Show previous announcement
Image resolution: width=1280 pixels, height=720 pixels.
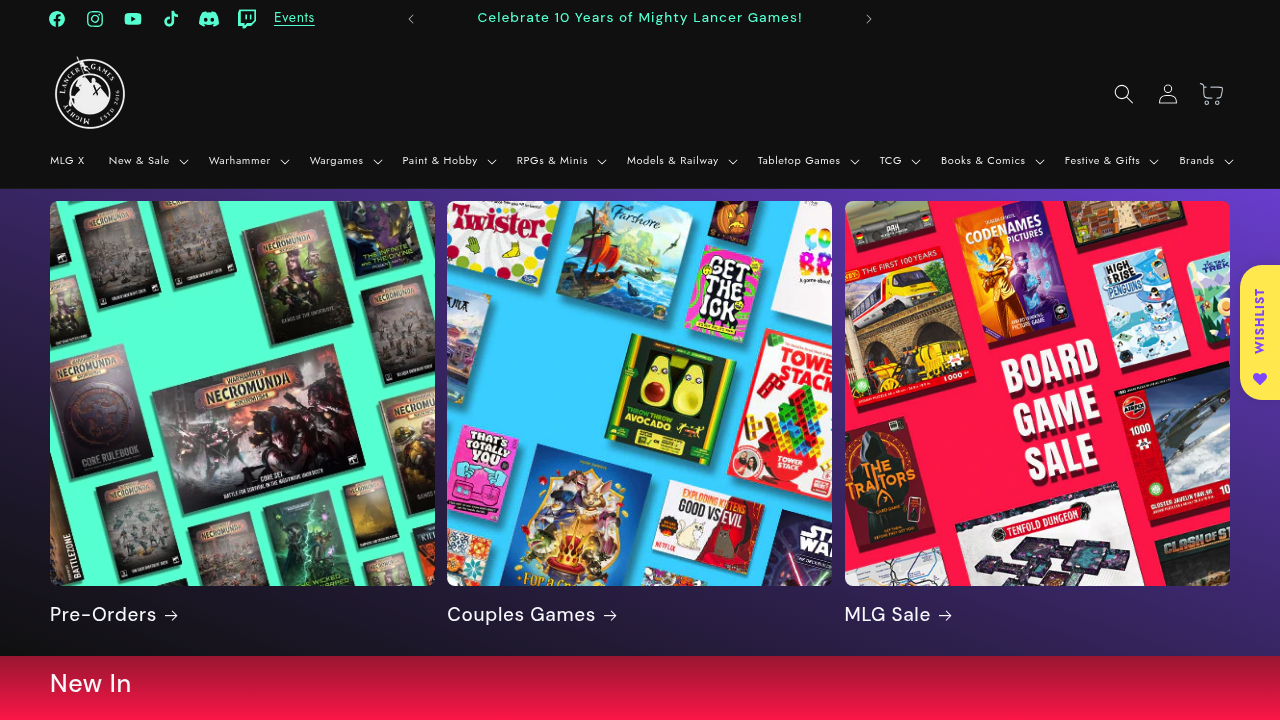pos(411,19)
